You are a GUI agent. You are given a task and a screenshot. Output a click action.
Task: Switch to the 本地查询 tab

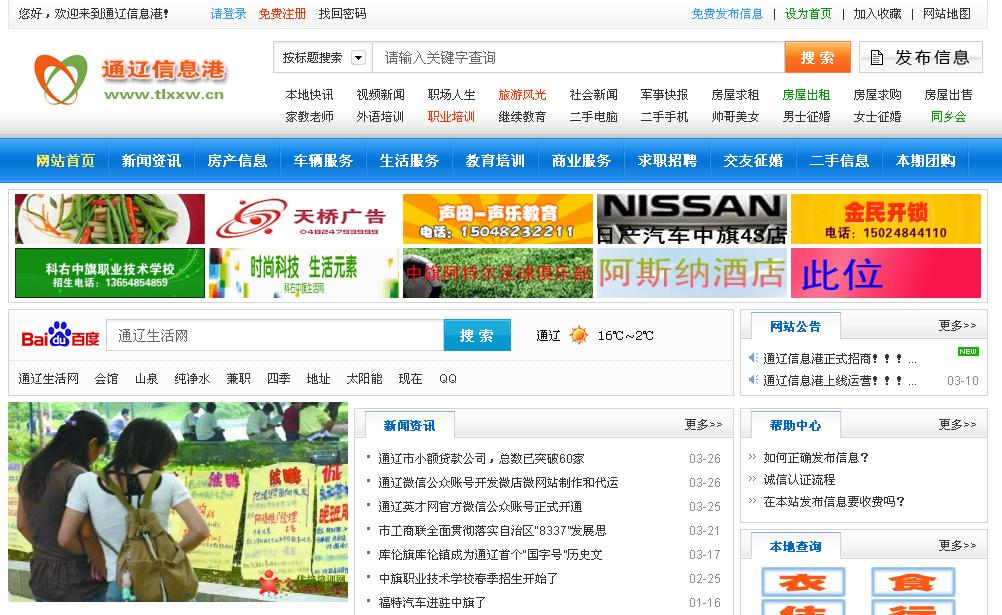[795, 547]
